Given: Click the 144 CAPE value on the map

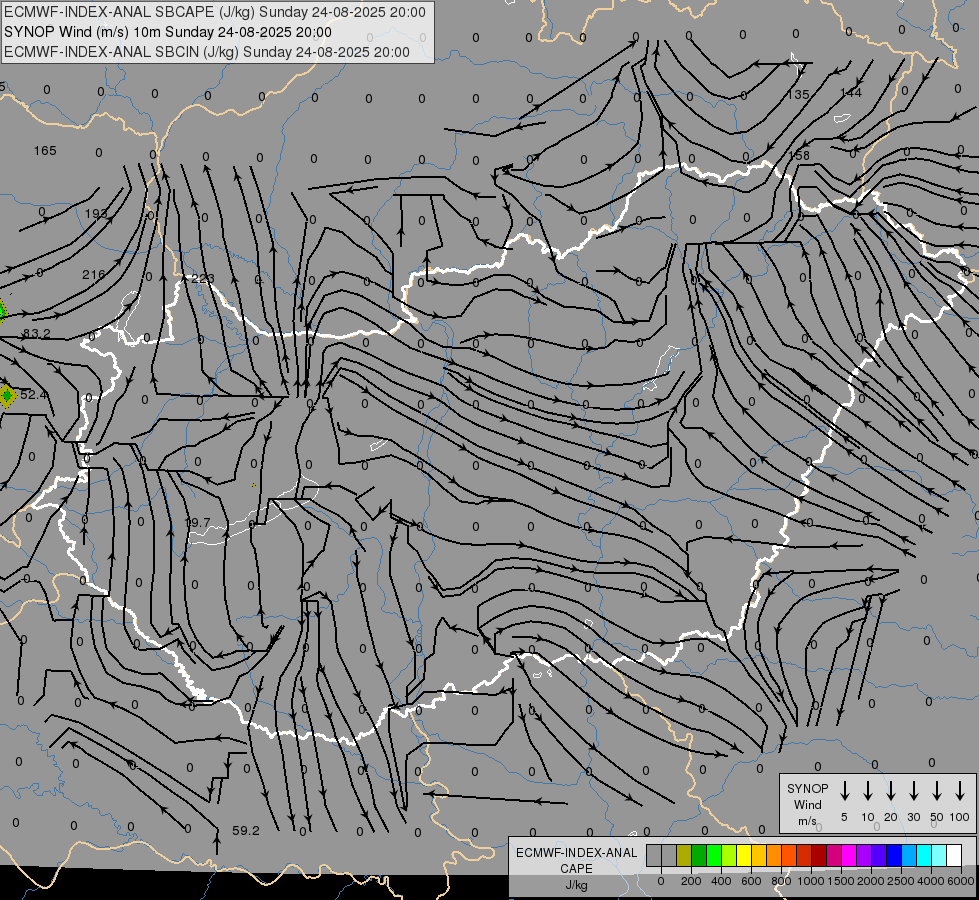Looking at the screenshot, I should point(850,93).
